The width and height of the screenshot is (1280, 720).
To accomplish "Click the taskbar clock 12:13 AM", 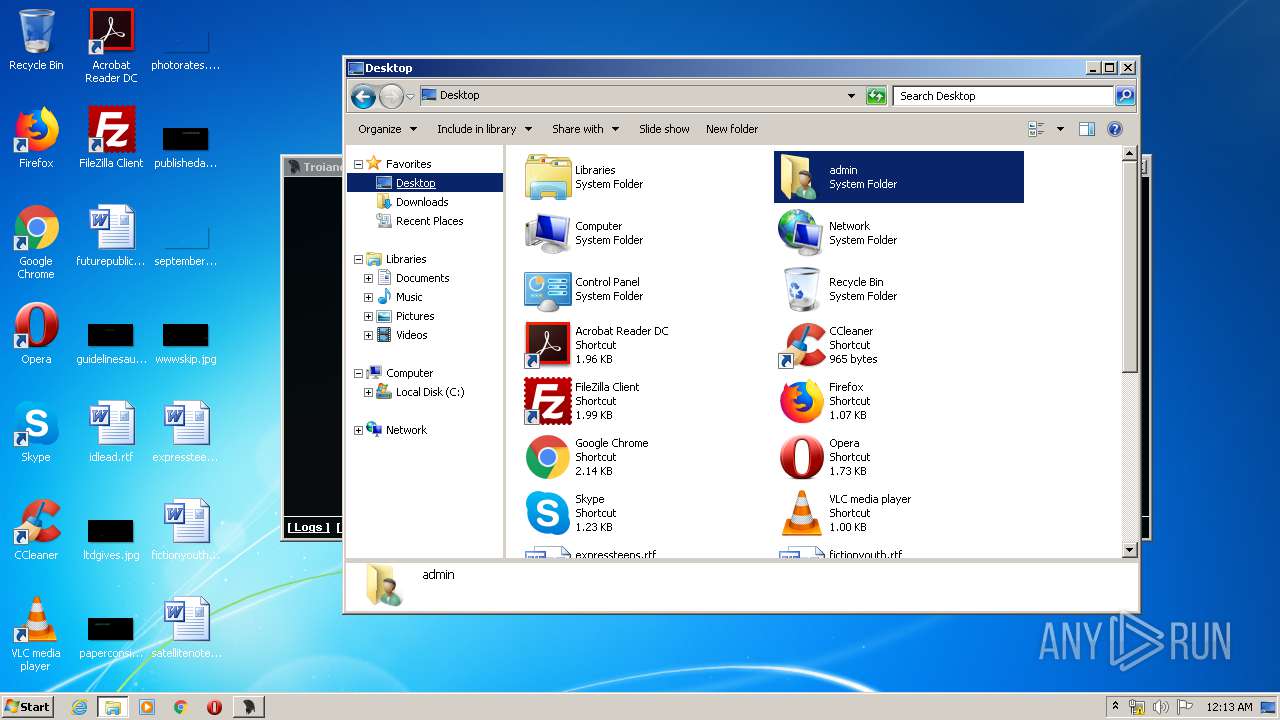I will 1229,707.
